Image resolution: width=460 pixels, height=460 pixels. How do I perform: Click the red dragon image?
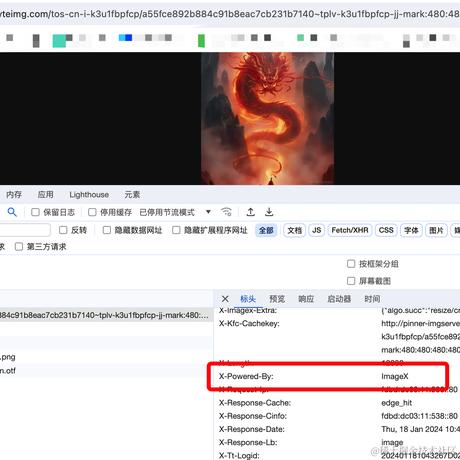pos(267,118)
